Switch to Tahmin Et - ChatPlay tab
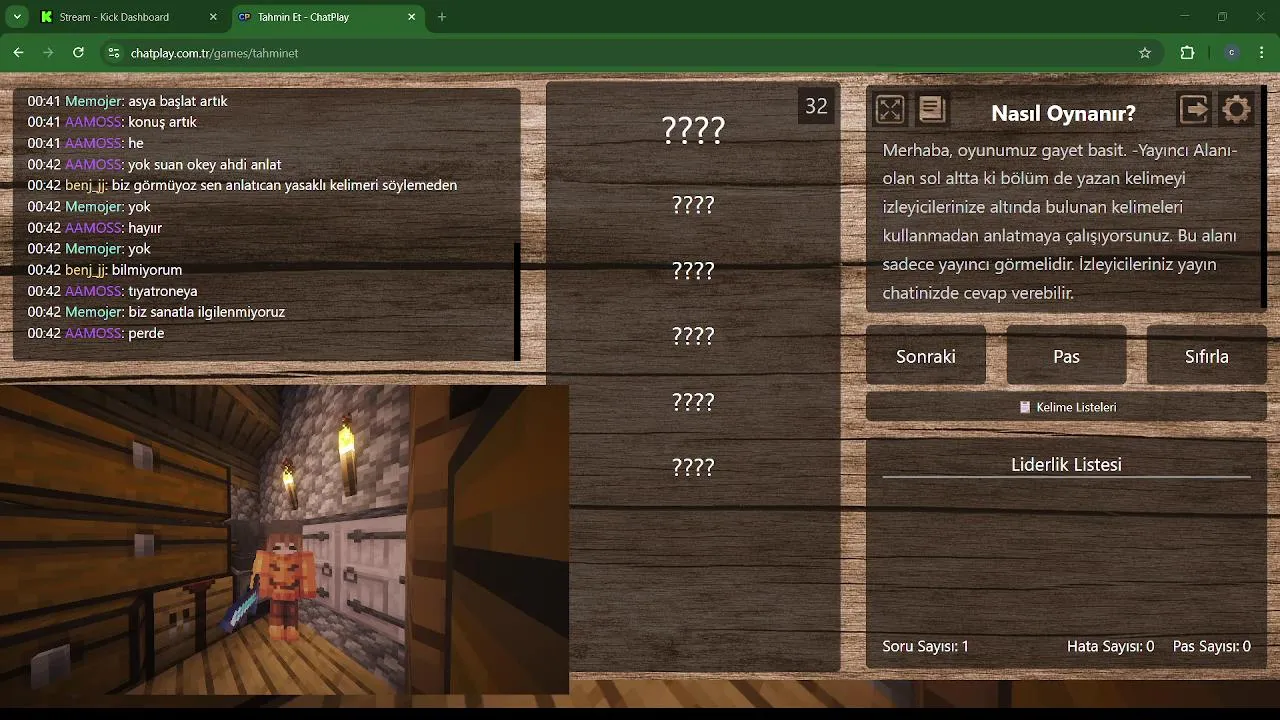1280x720 pixels. (x=328, y=17)
